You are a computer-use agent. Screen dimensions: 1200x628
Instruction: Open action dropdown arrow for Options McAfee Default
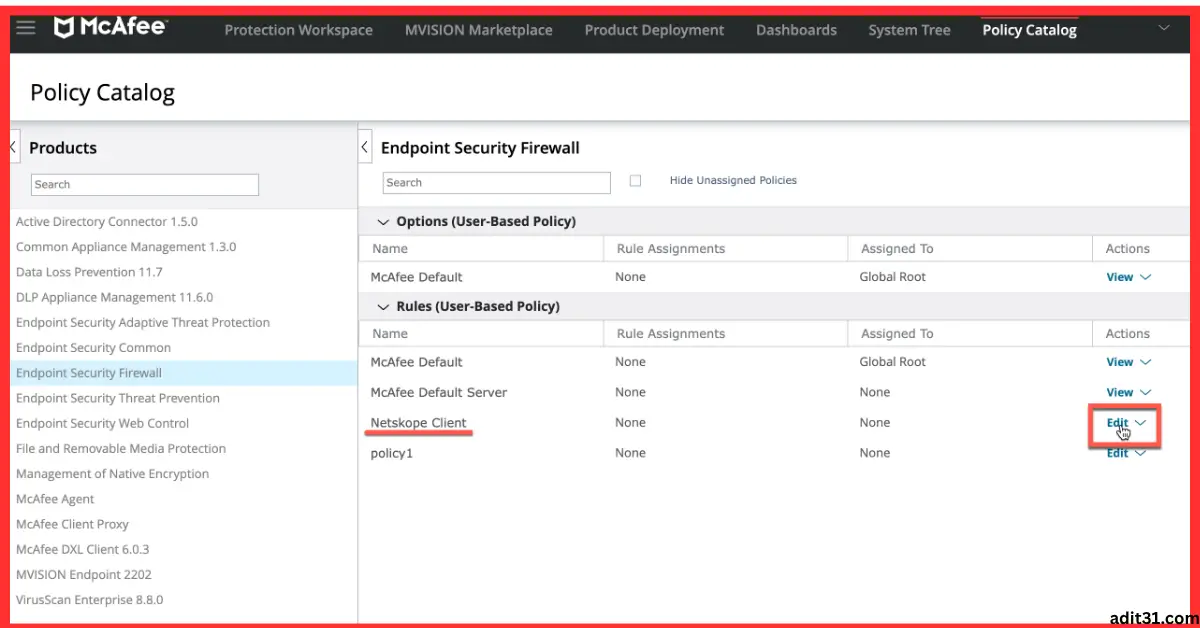(1146, 278)
